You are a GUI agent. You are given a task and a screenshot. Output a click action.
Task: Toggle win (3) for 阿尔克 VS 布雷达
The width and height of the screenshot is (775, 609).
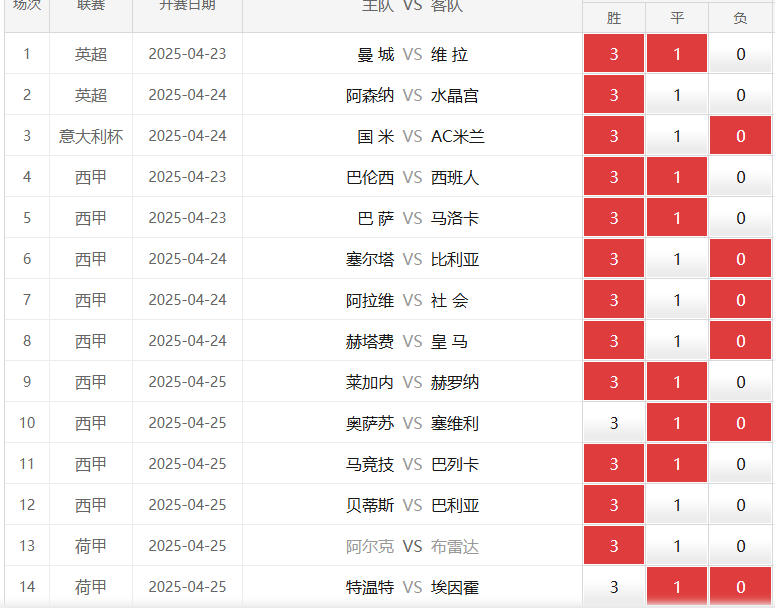(614, 546)
